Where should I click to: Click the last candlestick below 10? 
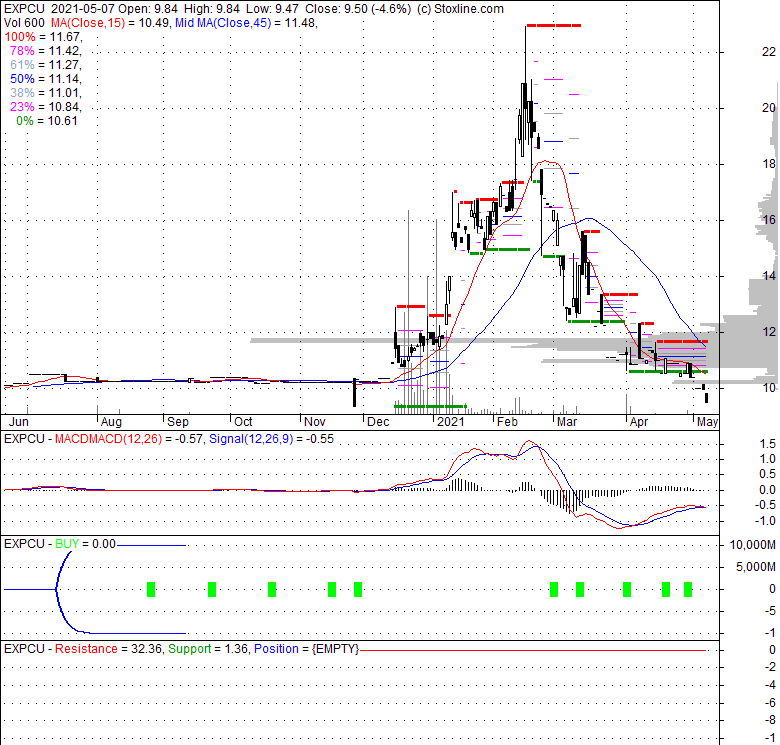pos(706,398)
